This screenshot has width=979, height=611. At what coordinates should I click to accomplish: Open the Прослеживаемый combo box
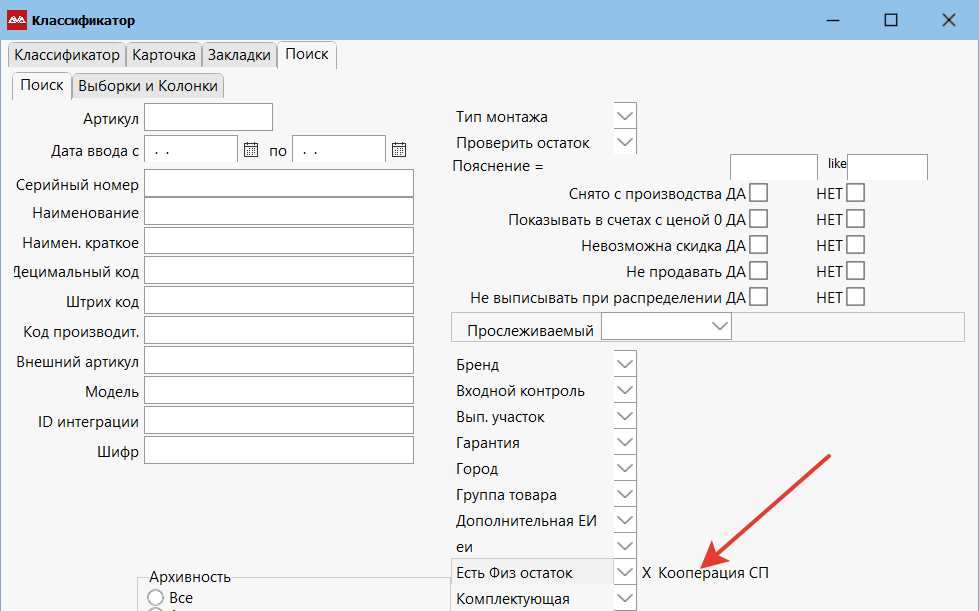(718, 327)
